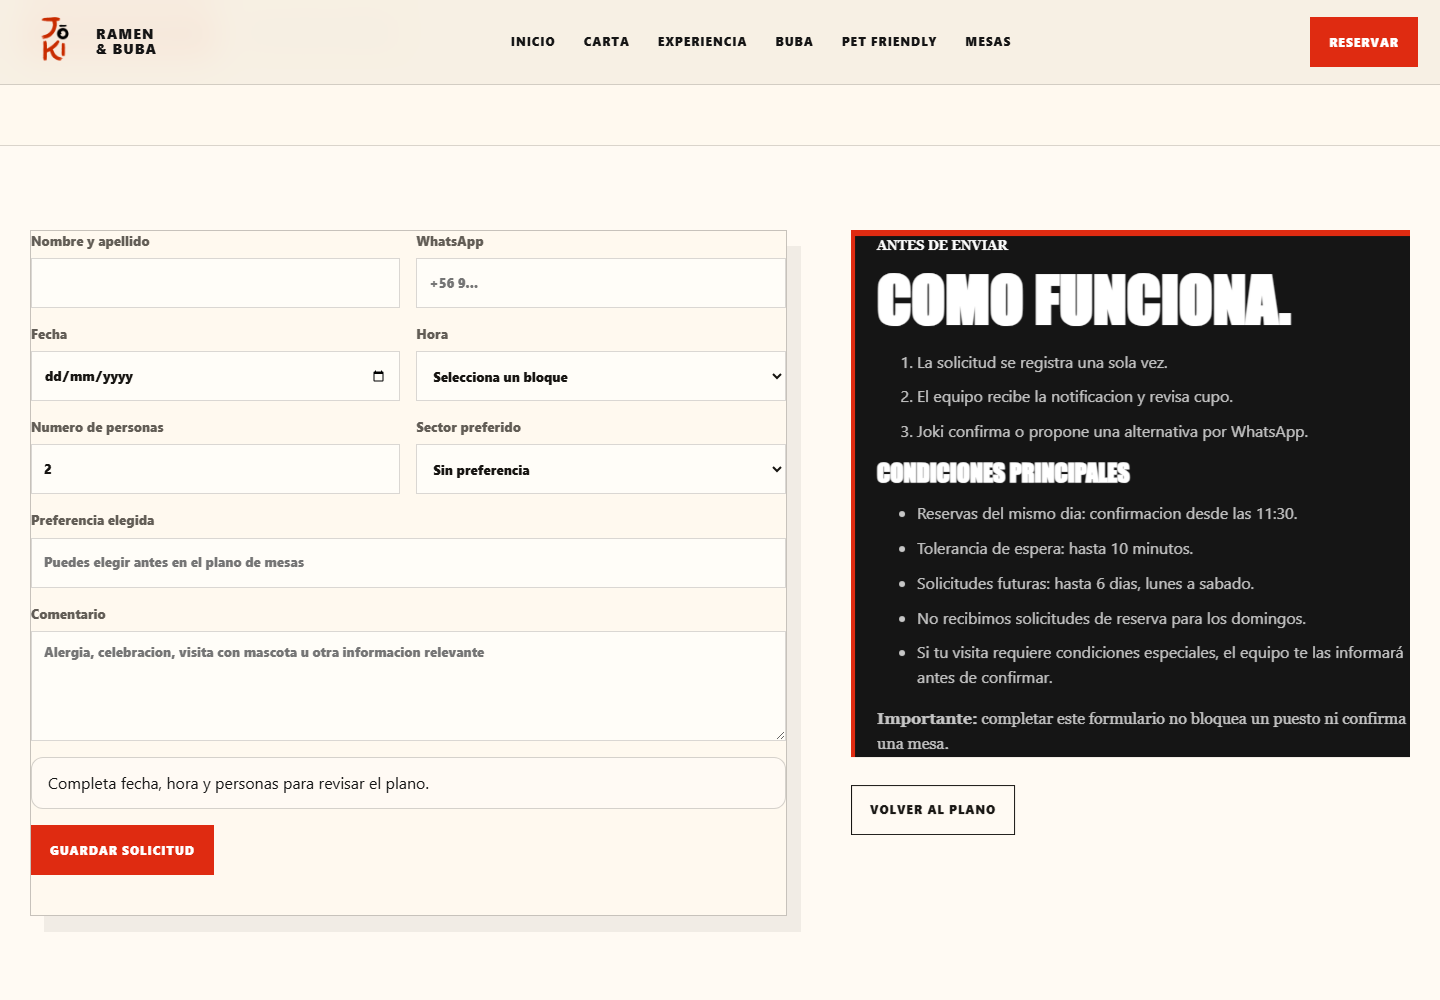The width and height of the screenshot is (1440, 1000).
Task: Open the Carta menu item
Action: click(x=607, y=42)
